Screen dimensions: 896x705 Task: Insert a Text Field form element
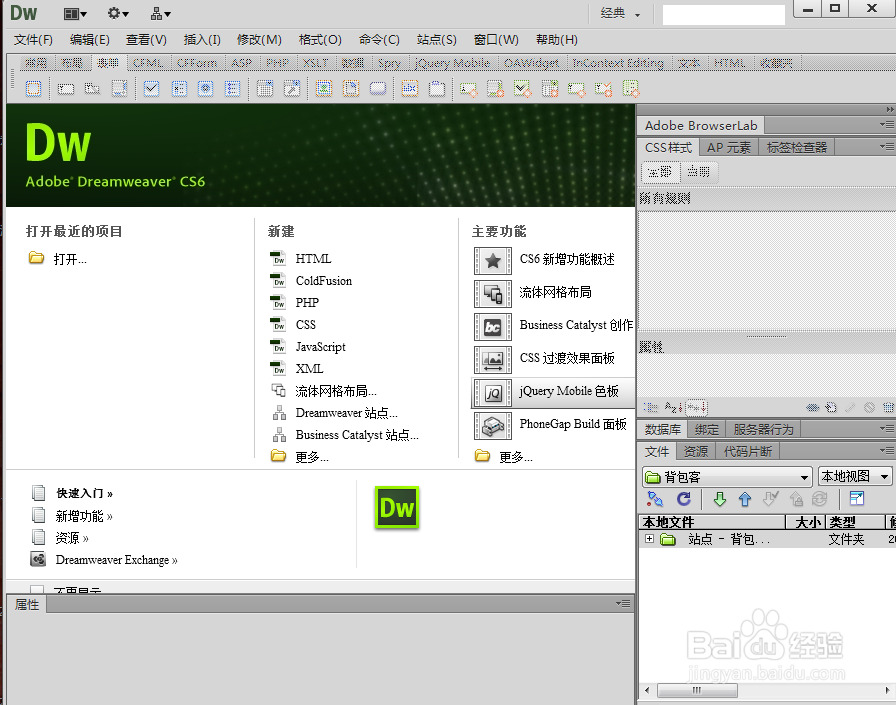pyautogui.click(x=66, y=89)
